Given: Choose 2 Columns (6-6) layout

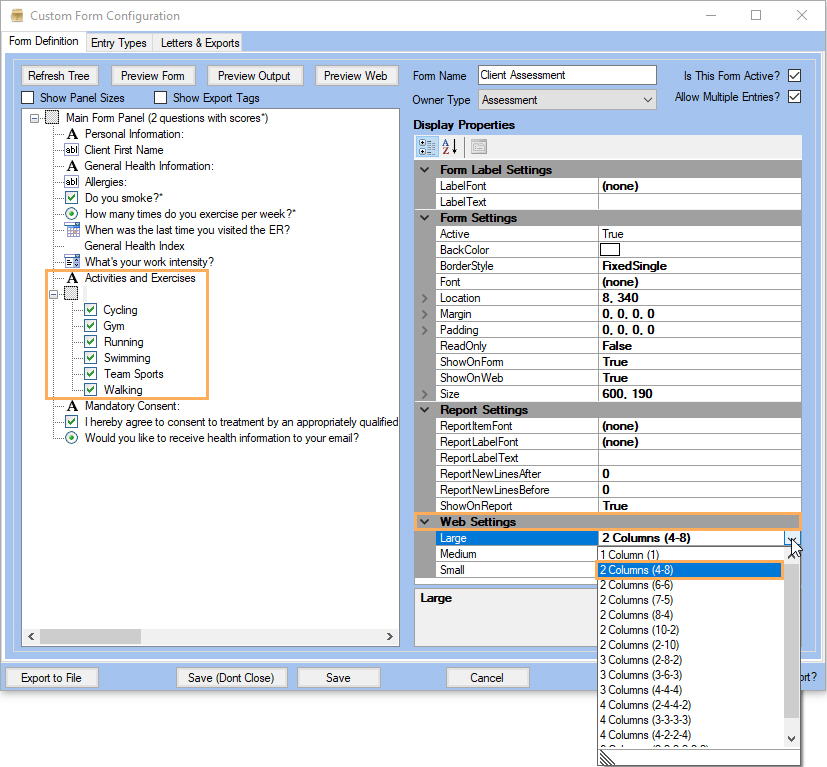Looking at the screenshot, I should pyautogui.click(x=690, y=585).
